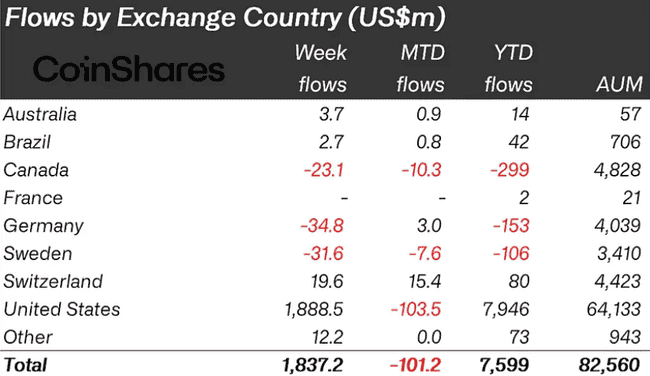Click the Switzerland row label
This screenshot has height=376, width=650.
(x=53, y=281)
